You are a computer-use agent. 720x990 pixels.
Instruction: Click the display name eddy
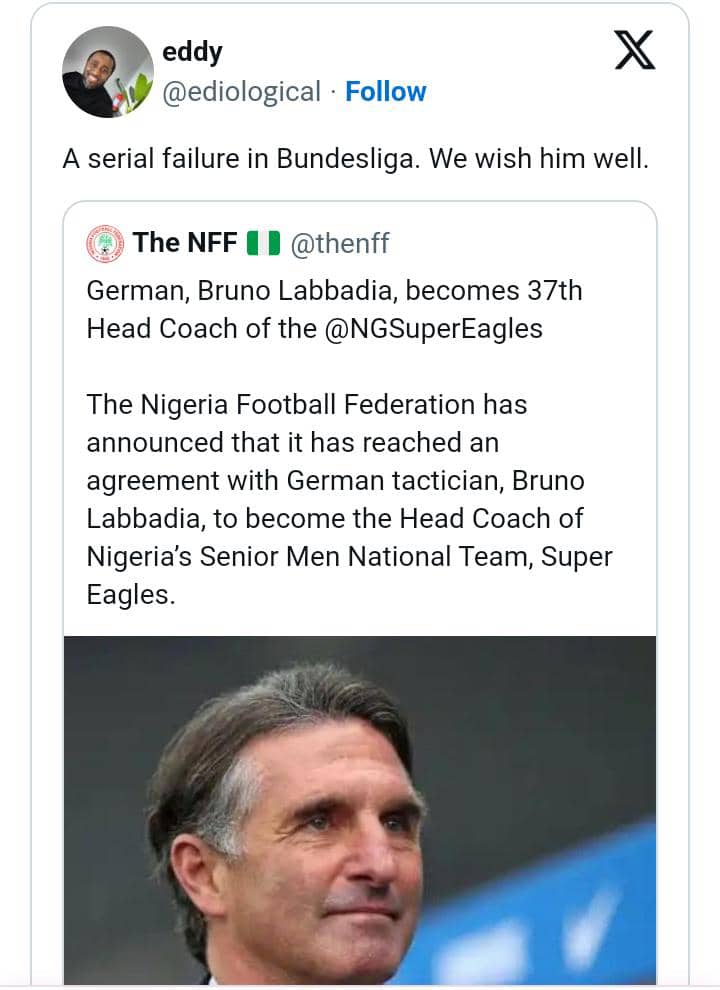(x=192, y=52)
